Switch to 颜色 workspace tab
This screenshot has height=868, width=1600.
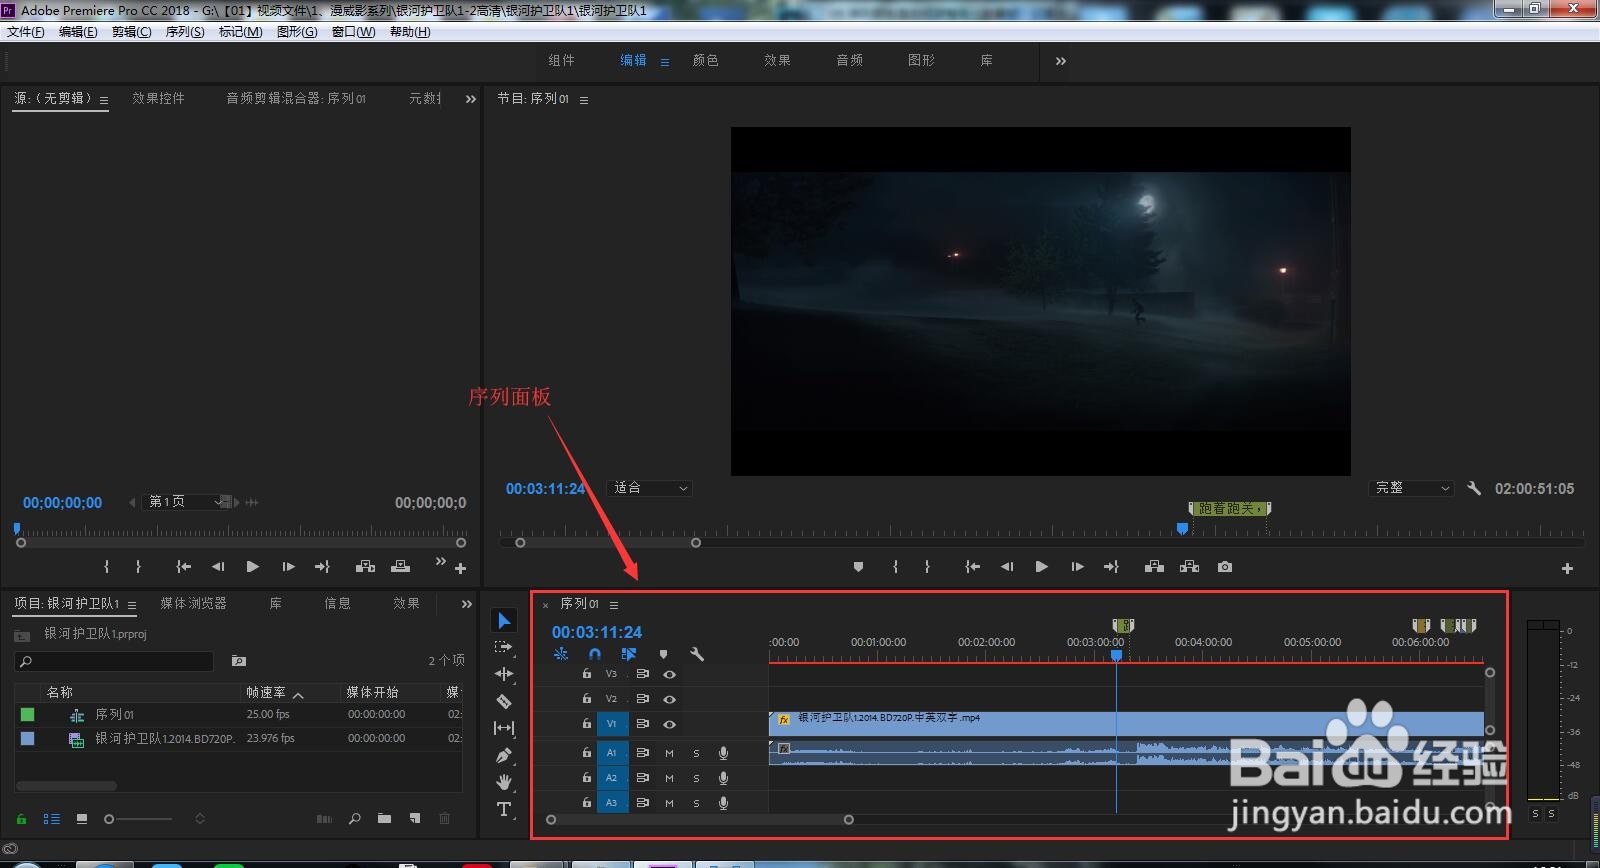[x=706, y=60]
